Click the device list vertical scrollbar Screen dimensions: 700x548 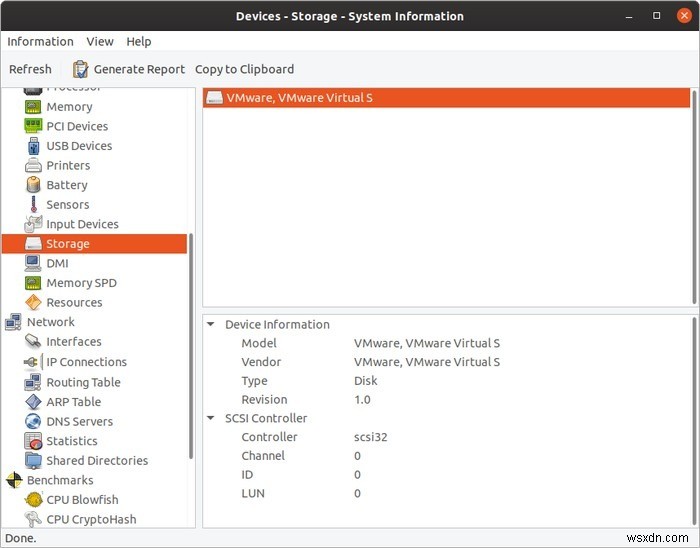pyautogui.click(x=694, y=196)
